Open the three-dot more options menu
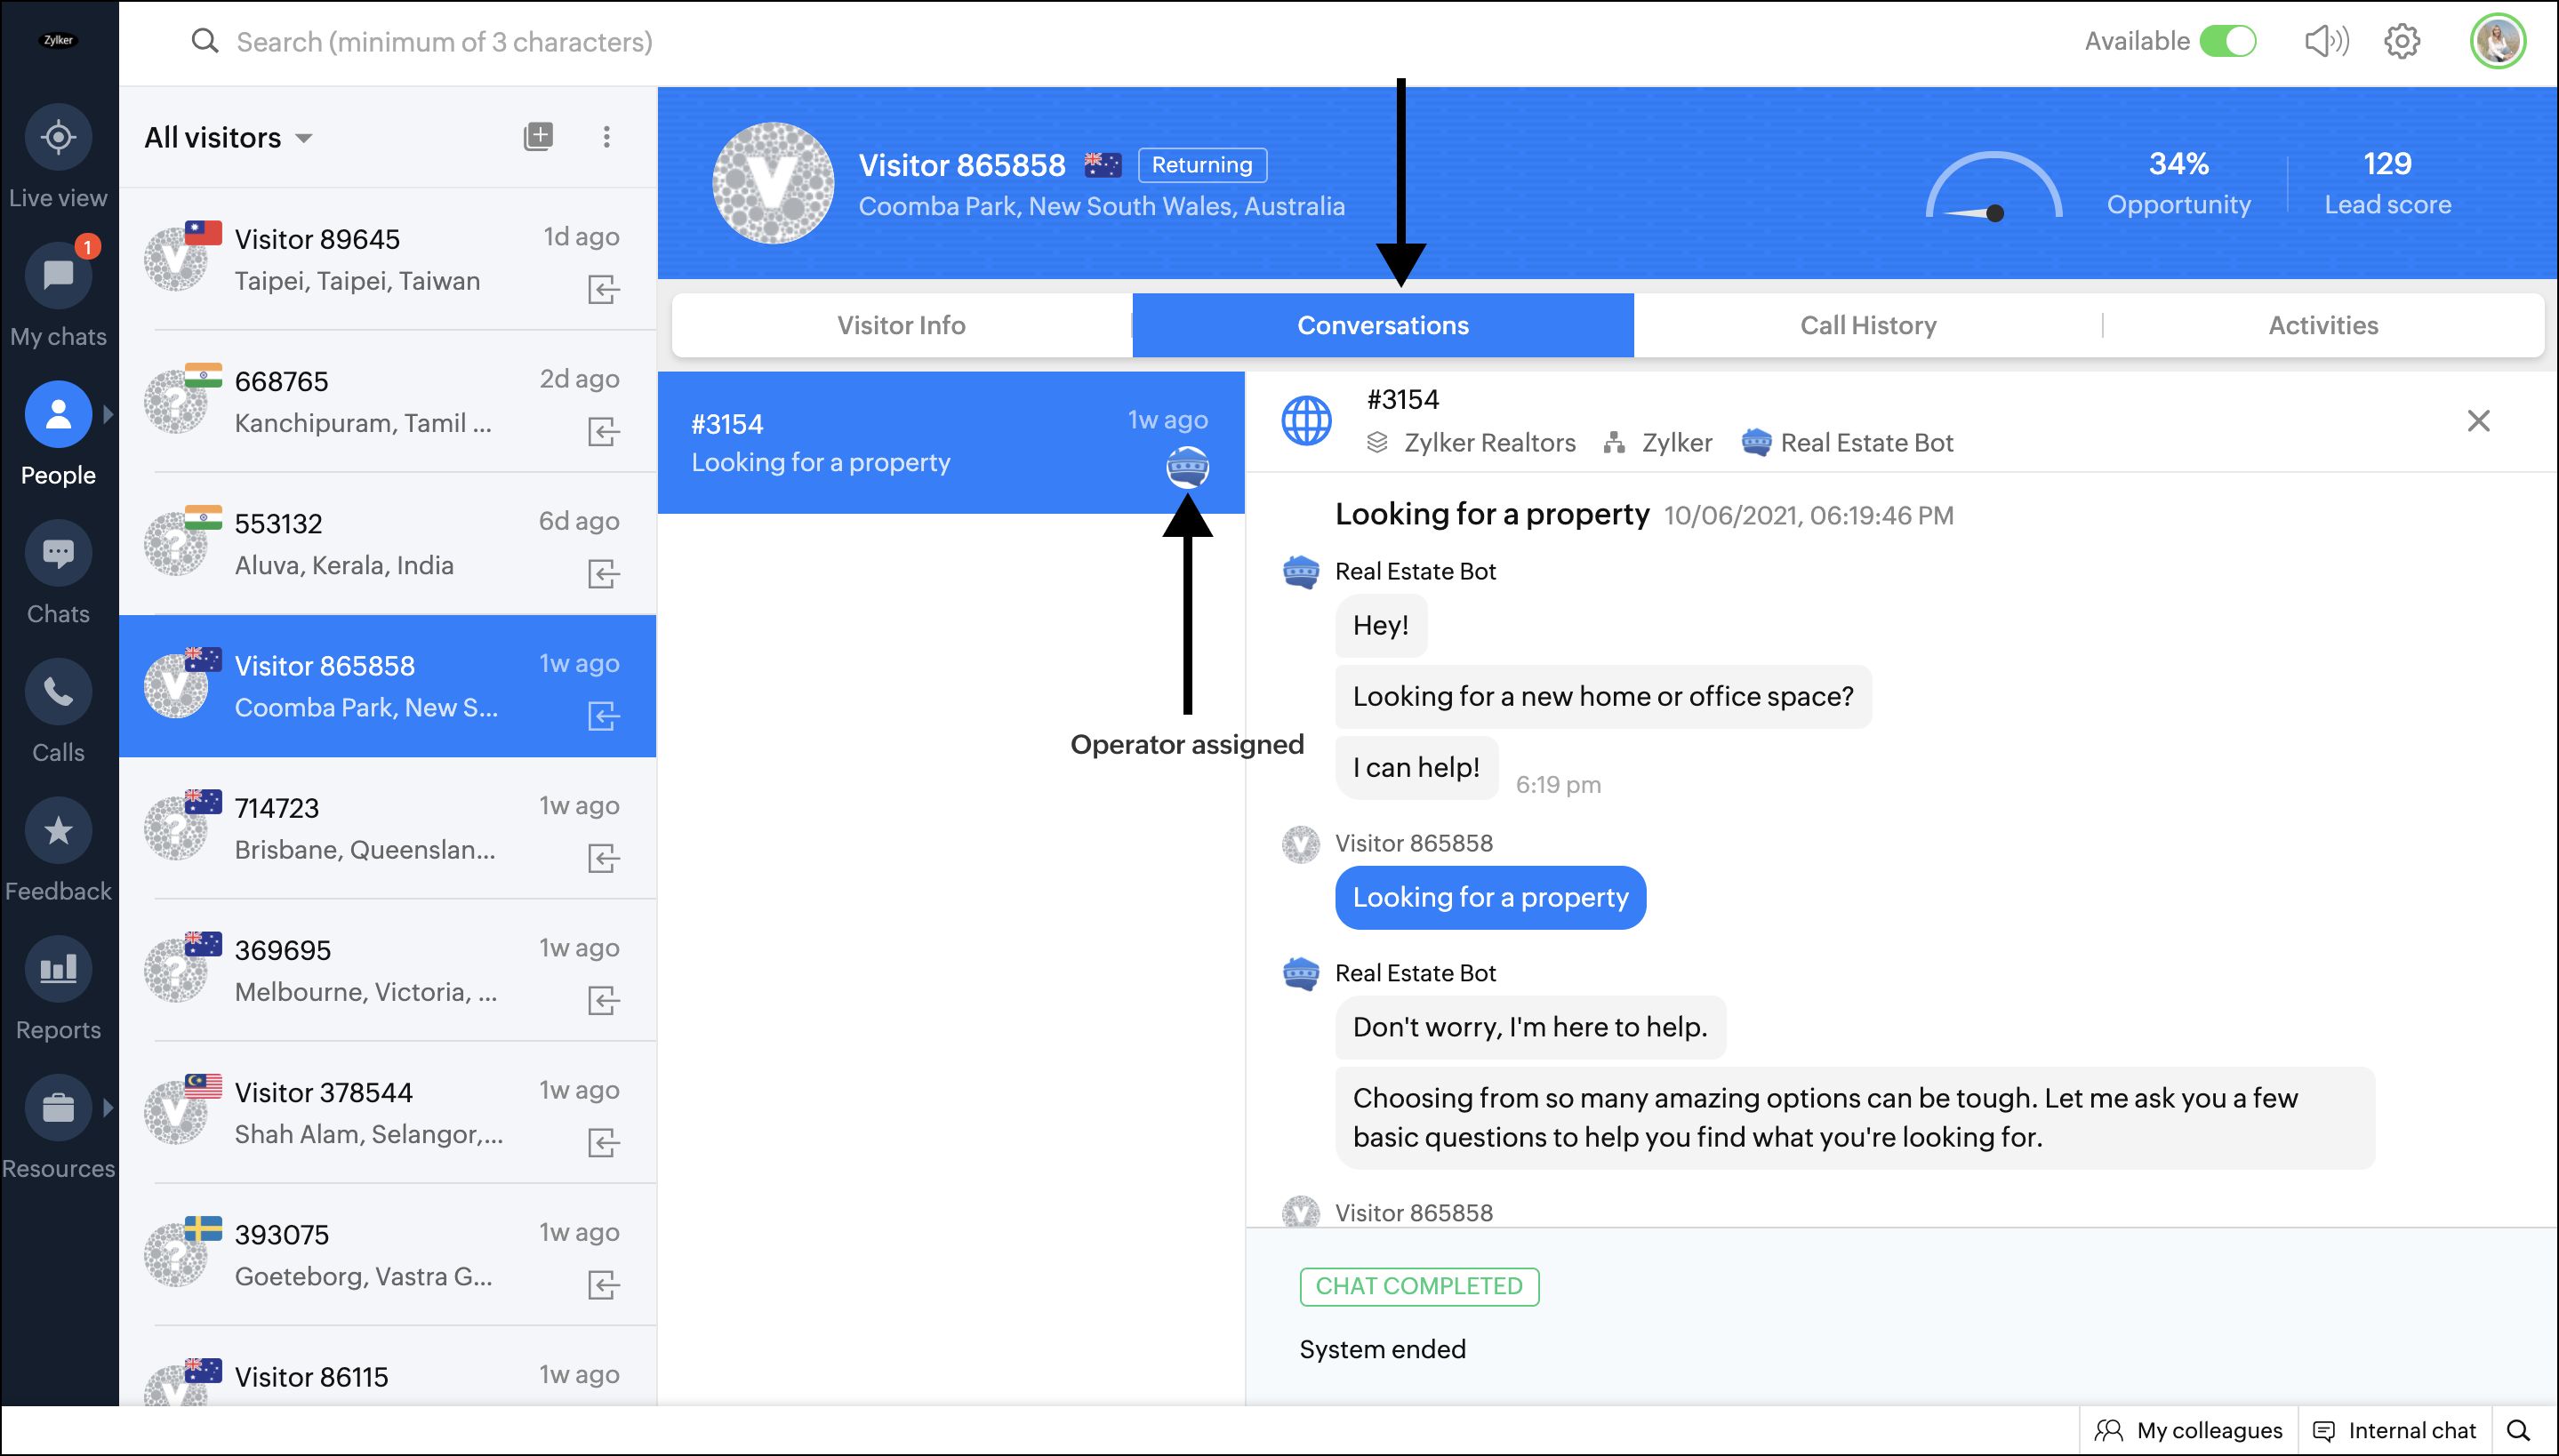This screenshot has height=1456, width=2559. coord(606,136)
